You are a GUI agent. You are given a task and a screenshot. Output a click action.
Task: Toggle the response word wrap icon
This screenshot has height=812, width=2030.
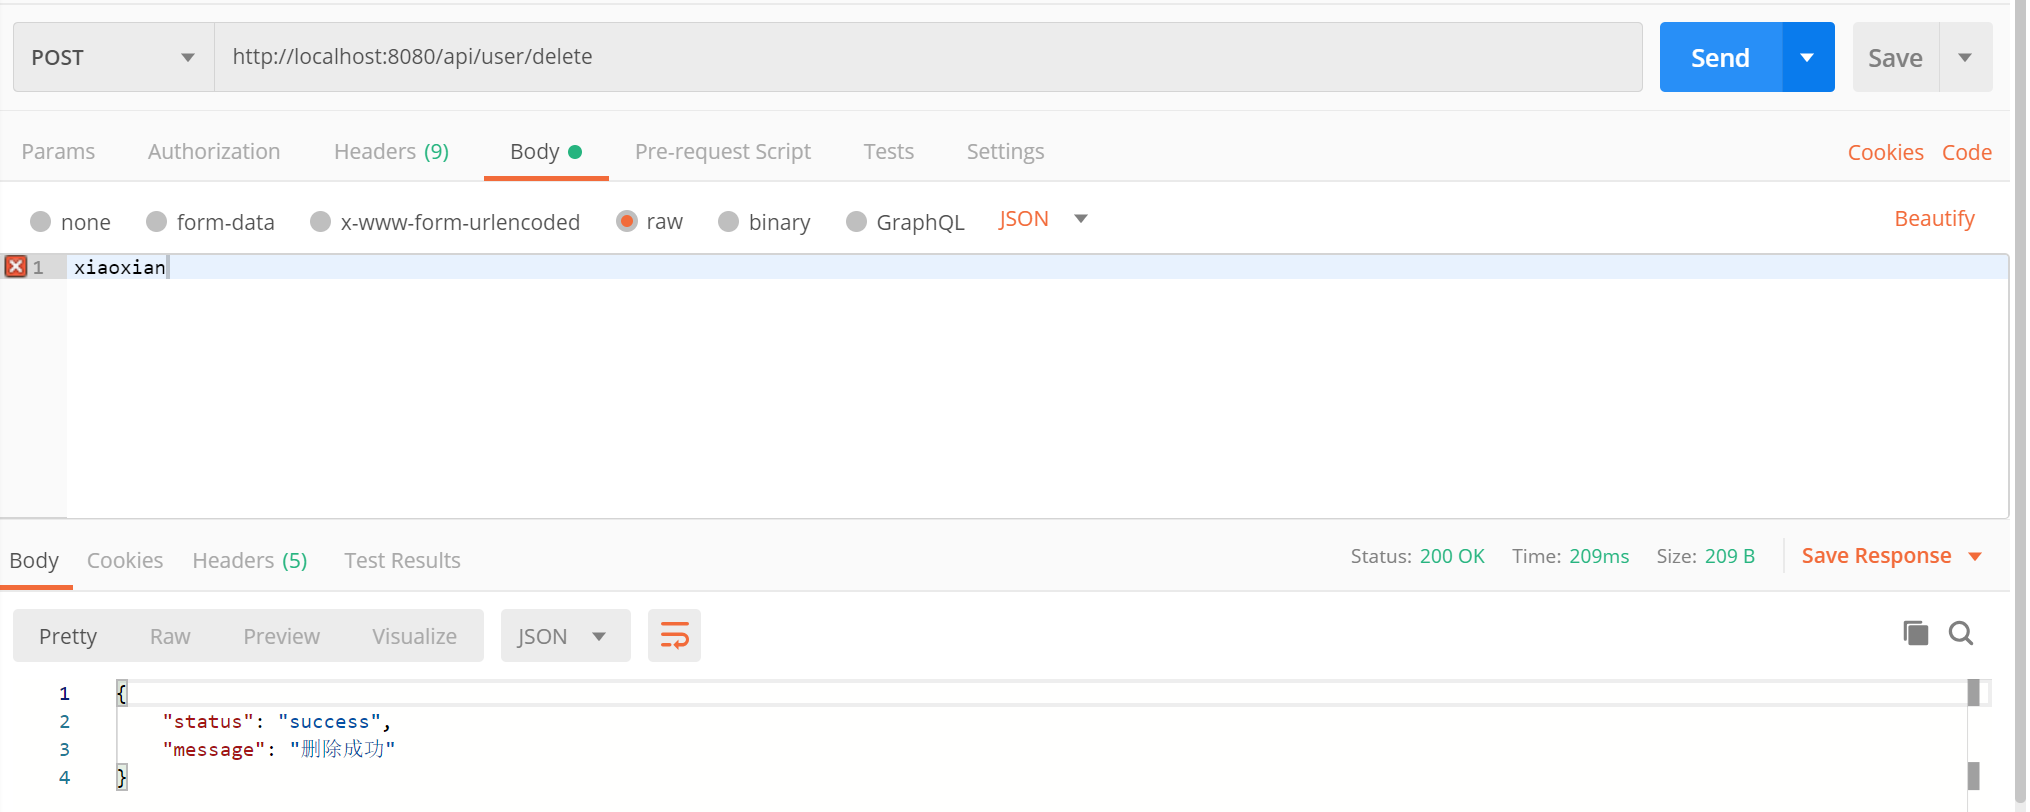(x=674, y=636)
